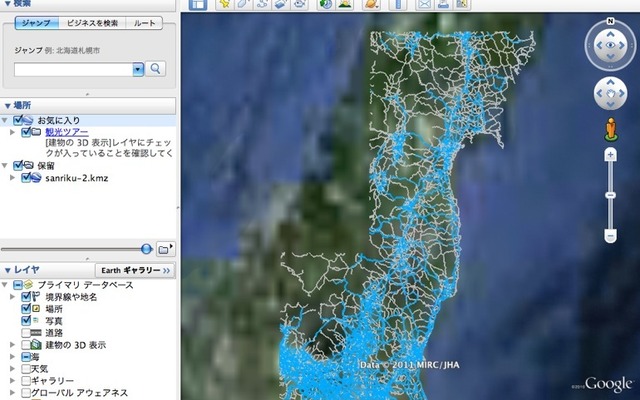Select the sanriku-2.kmz entry
The height and width of the screenshot is (400, 640).
click(x=77, y=178)
